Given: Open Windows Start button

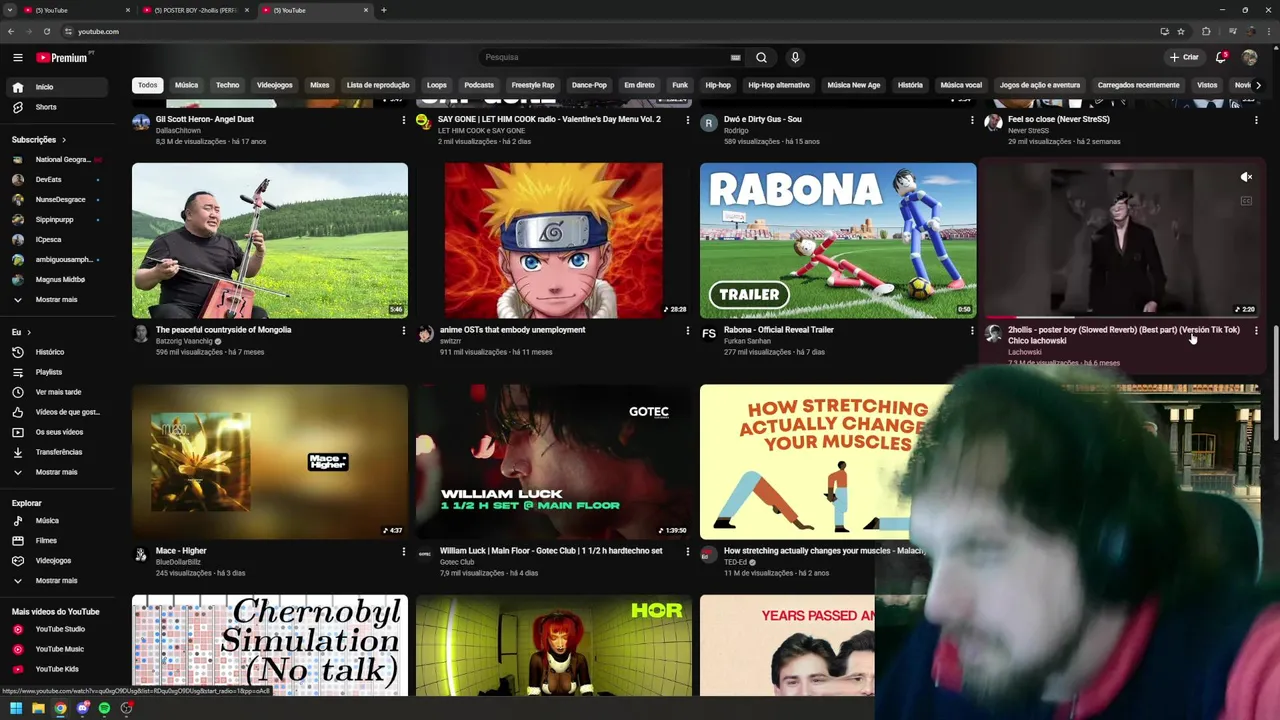Looking at the screenshot, I should [15, 708].
